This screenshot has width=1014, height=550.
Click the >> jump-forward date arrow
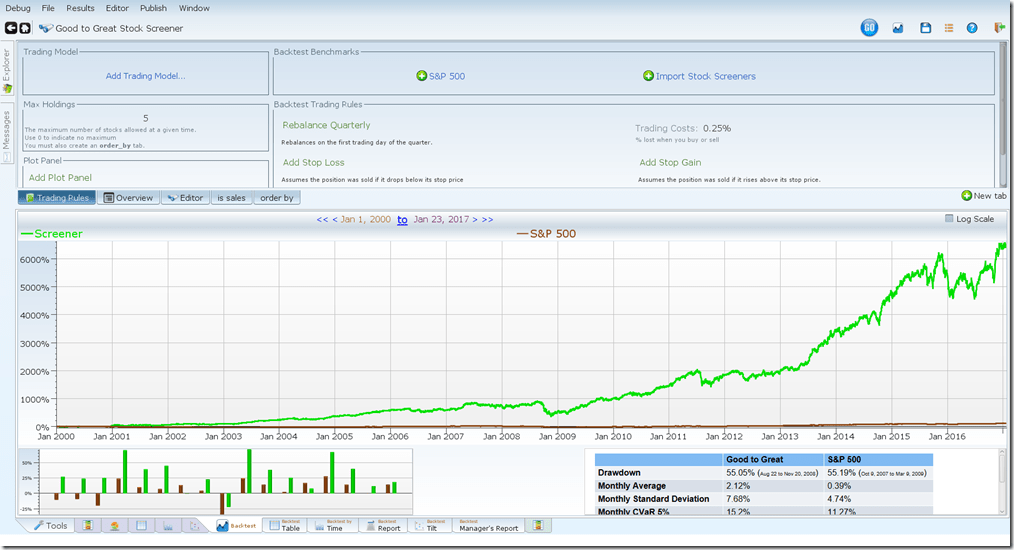pos(487,219)
